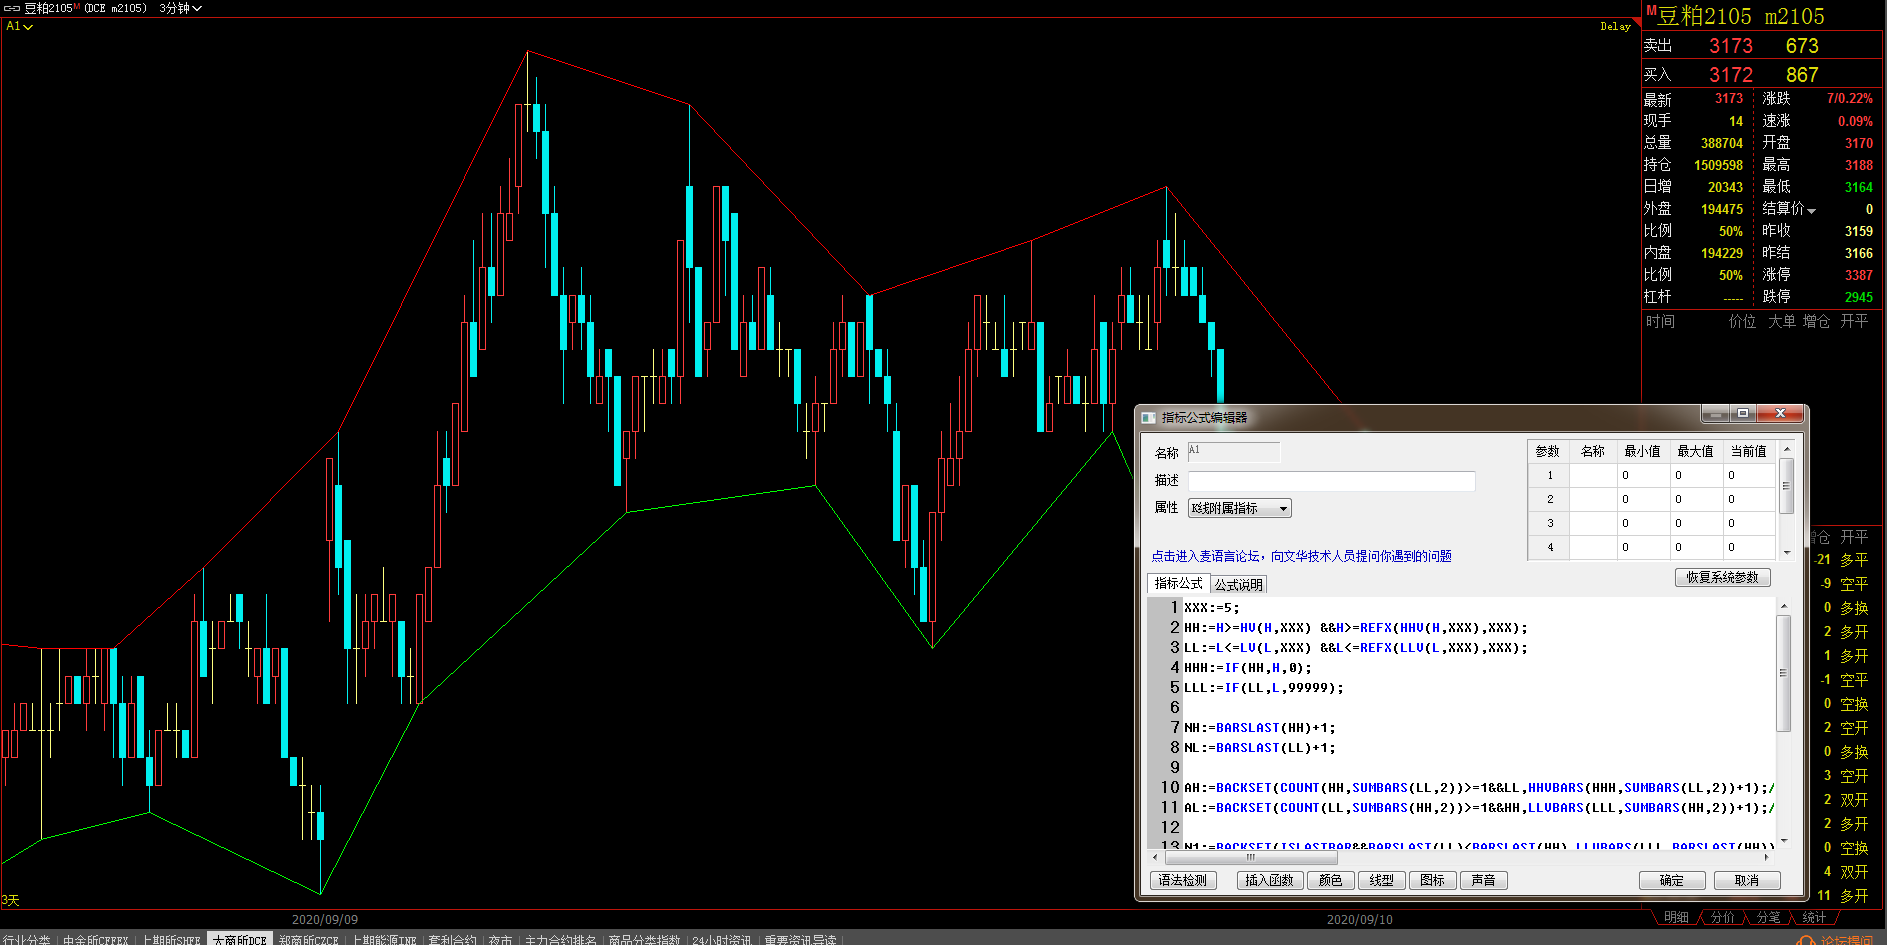The width and height of the screenshot is (1887, 945).
Task: Open the 商品分类指数 bottom tab
Action: click(x=644, y=940)
